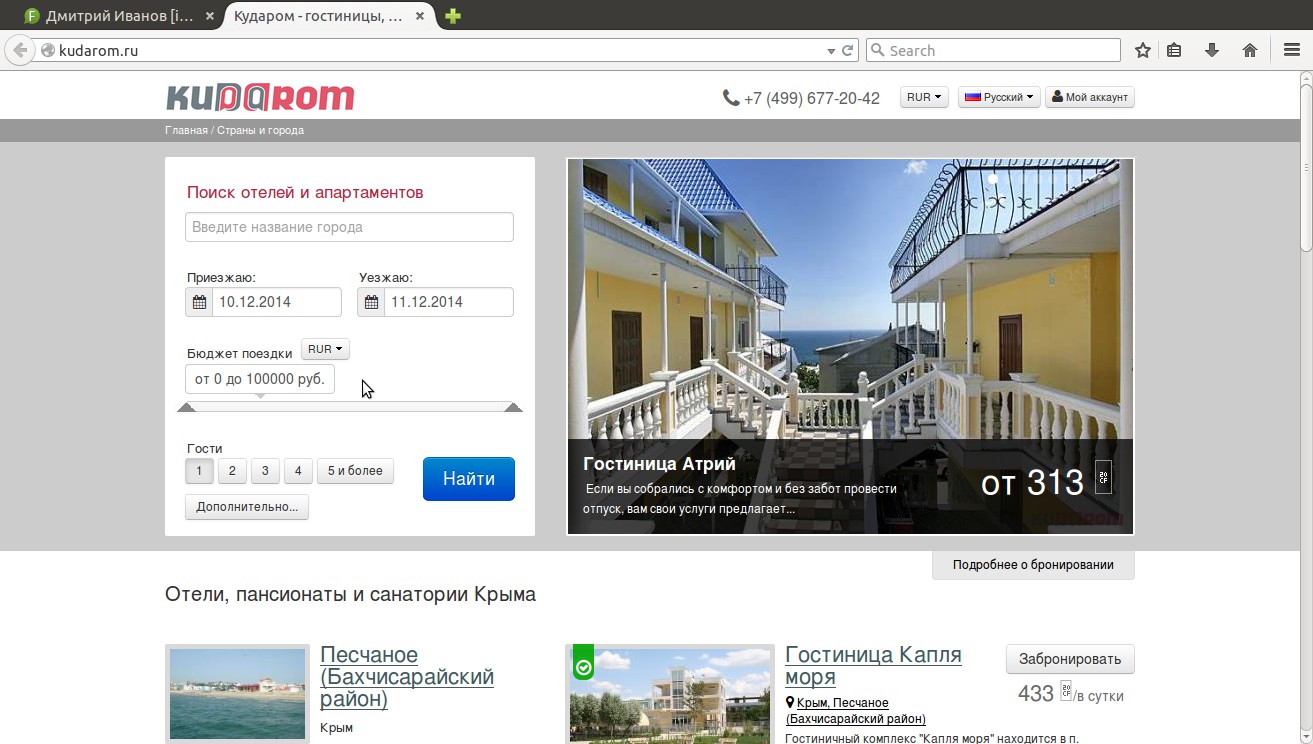Click the browser Search field
Image resolution: width=1313 pixels, height=744 pixels.
point(993,50)
